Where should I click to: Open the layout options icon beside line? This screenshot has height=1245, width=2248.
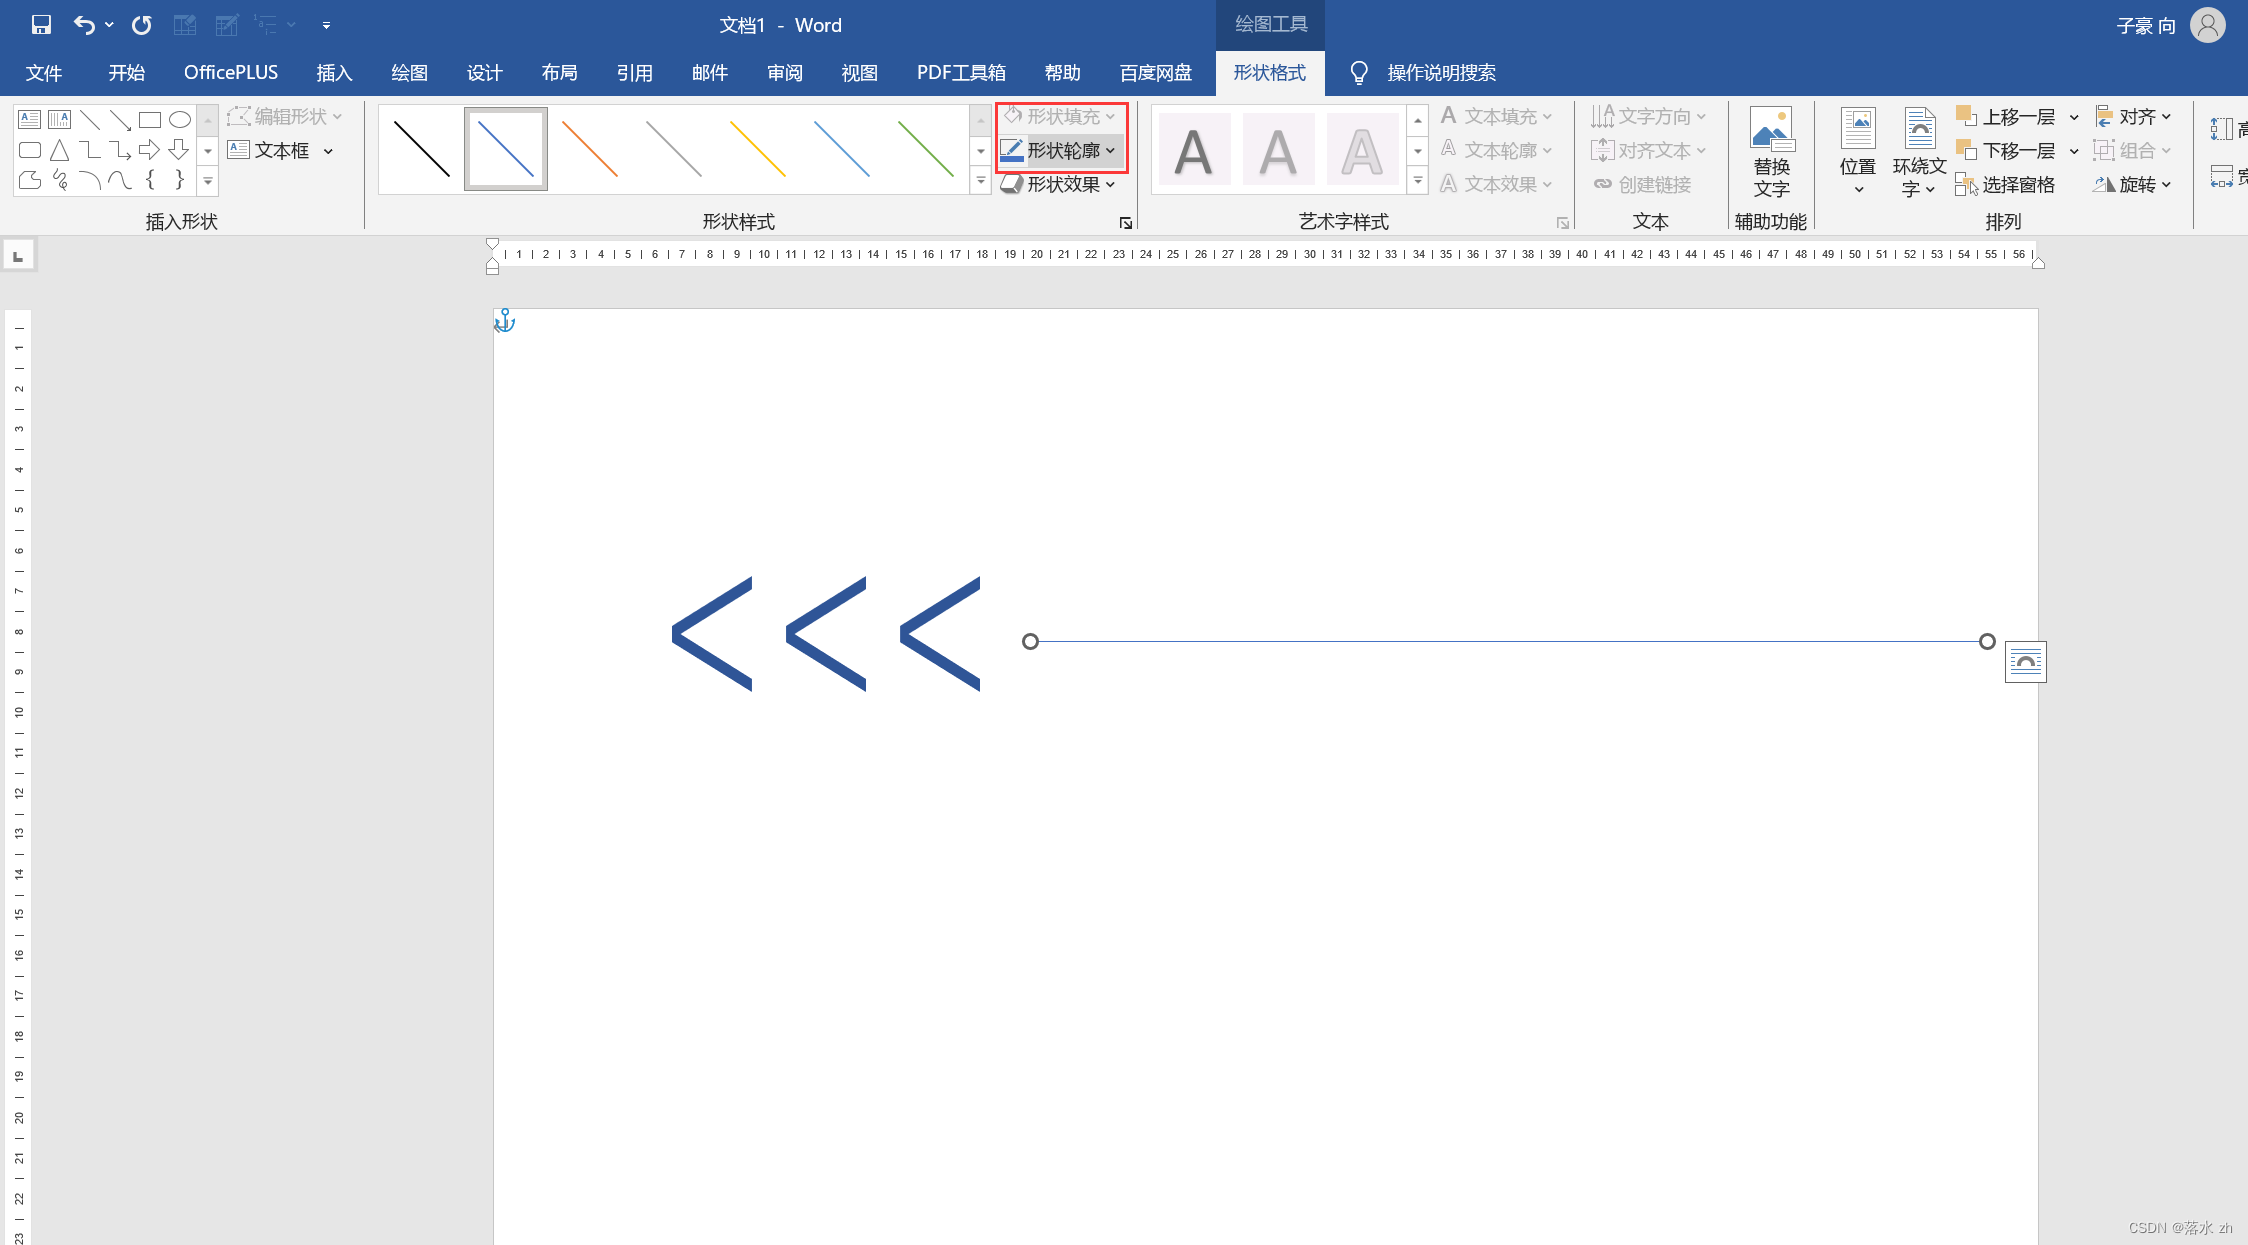(x=2025, y=662)
